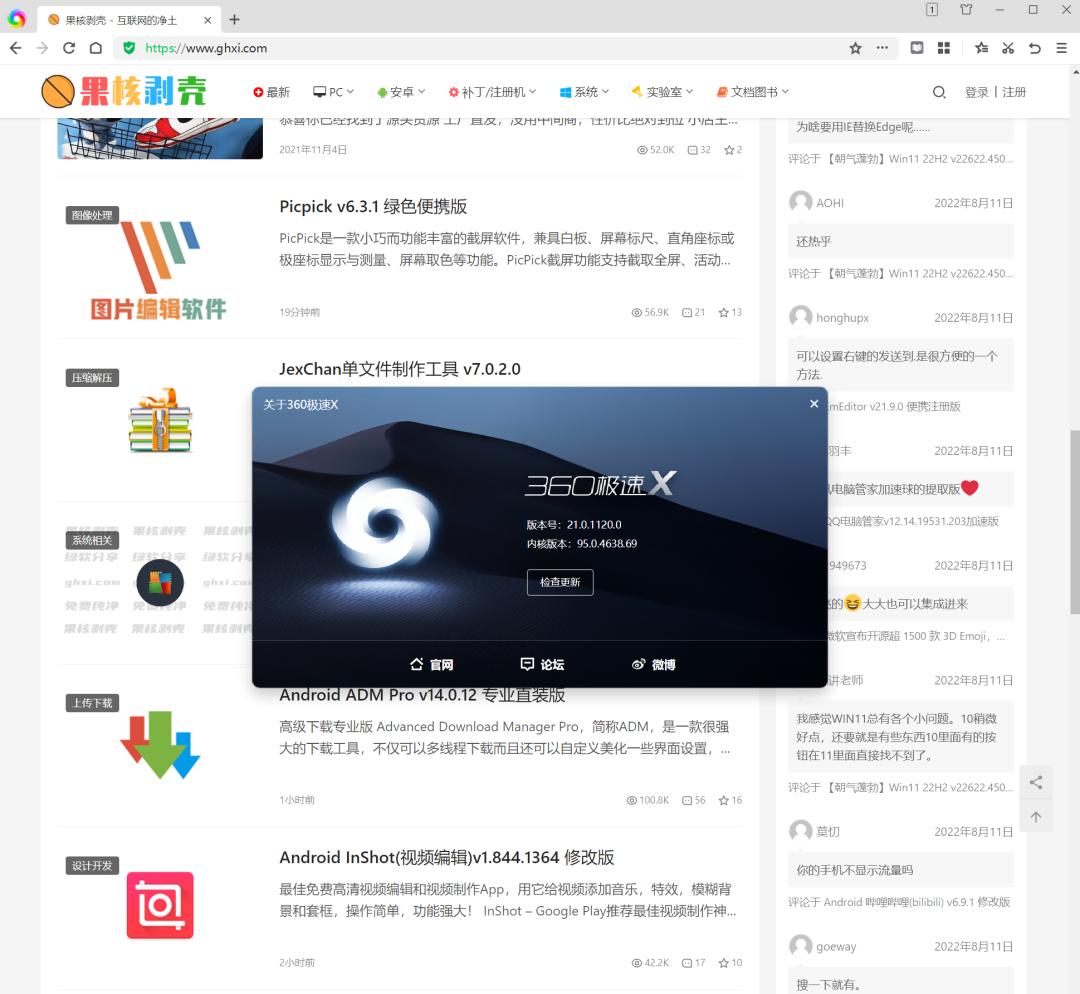Click the 官网 home icon in dialog
Viewport: 1080px width, 994px height.
point(432,664)
